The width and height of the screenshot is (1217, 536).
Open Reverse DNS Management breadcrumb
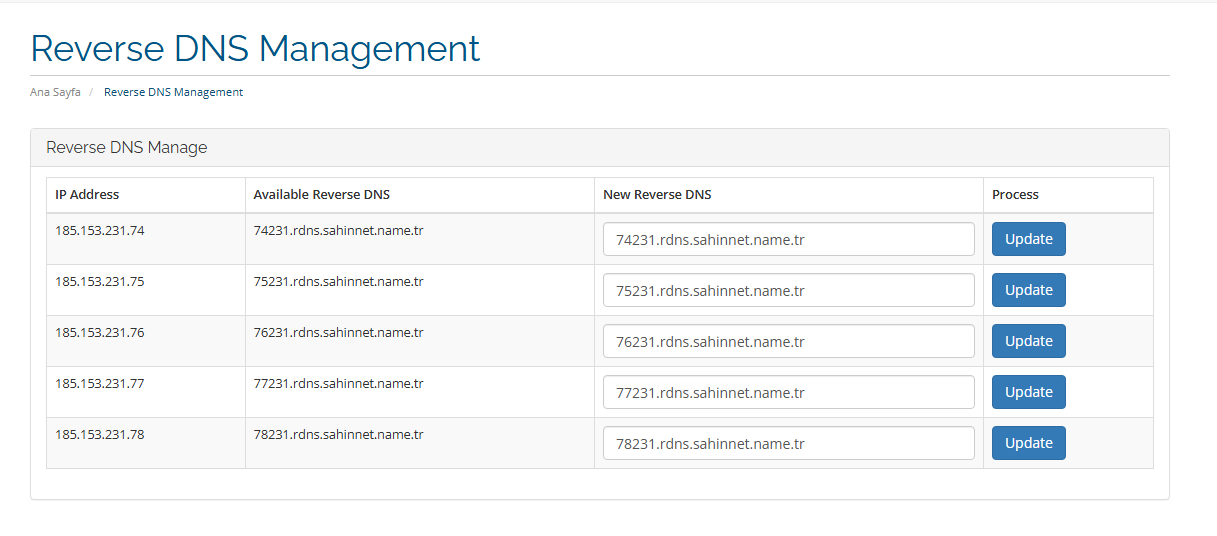(173, 92)
